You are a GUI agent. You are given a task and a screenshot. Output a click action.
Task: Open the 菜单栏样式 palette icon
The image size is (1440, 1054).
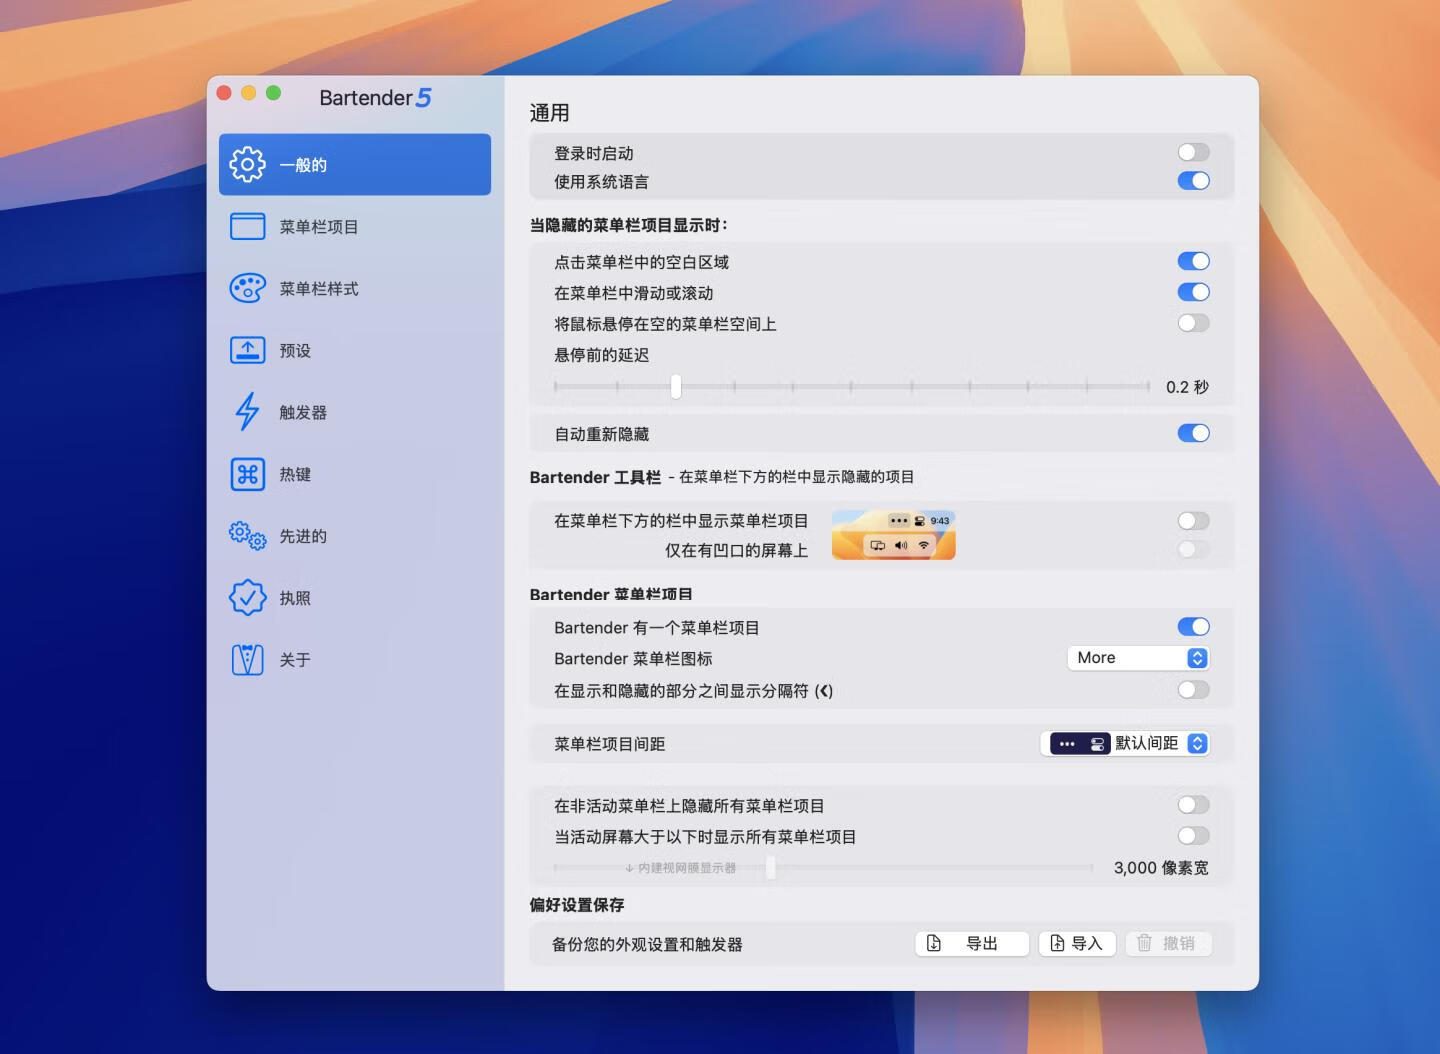pyautogui.click(x=247, y=289)
